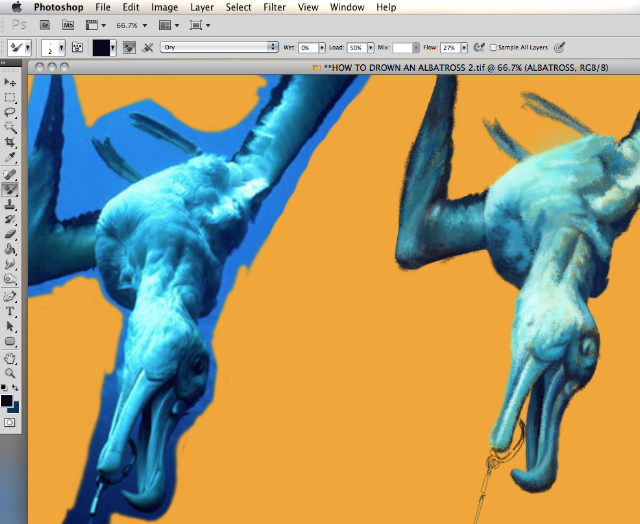Select the Path Selection arrow tool

tap(10, 326)
